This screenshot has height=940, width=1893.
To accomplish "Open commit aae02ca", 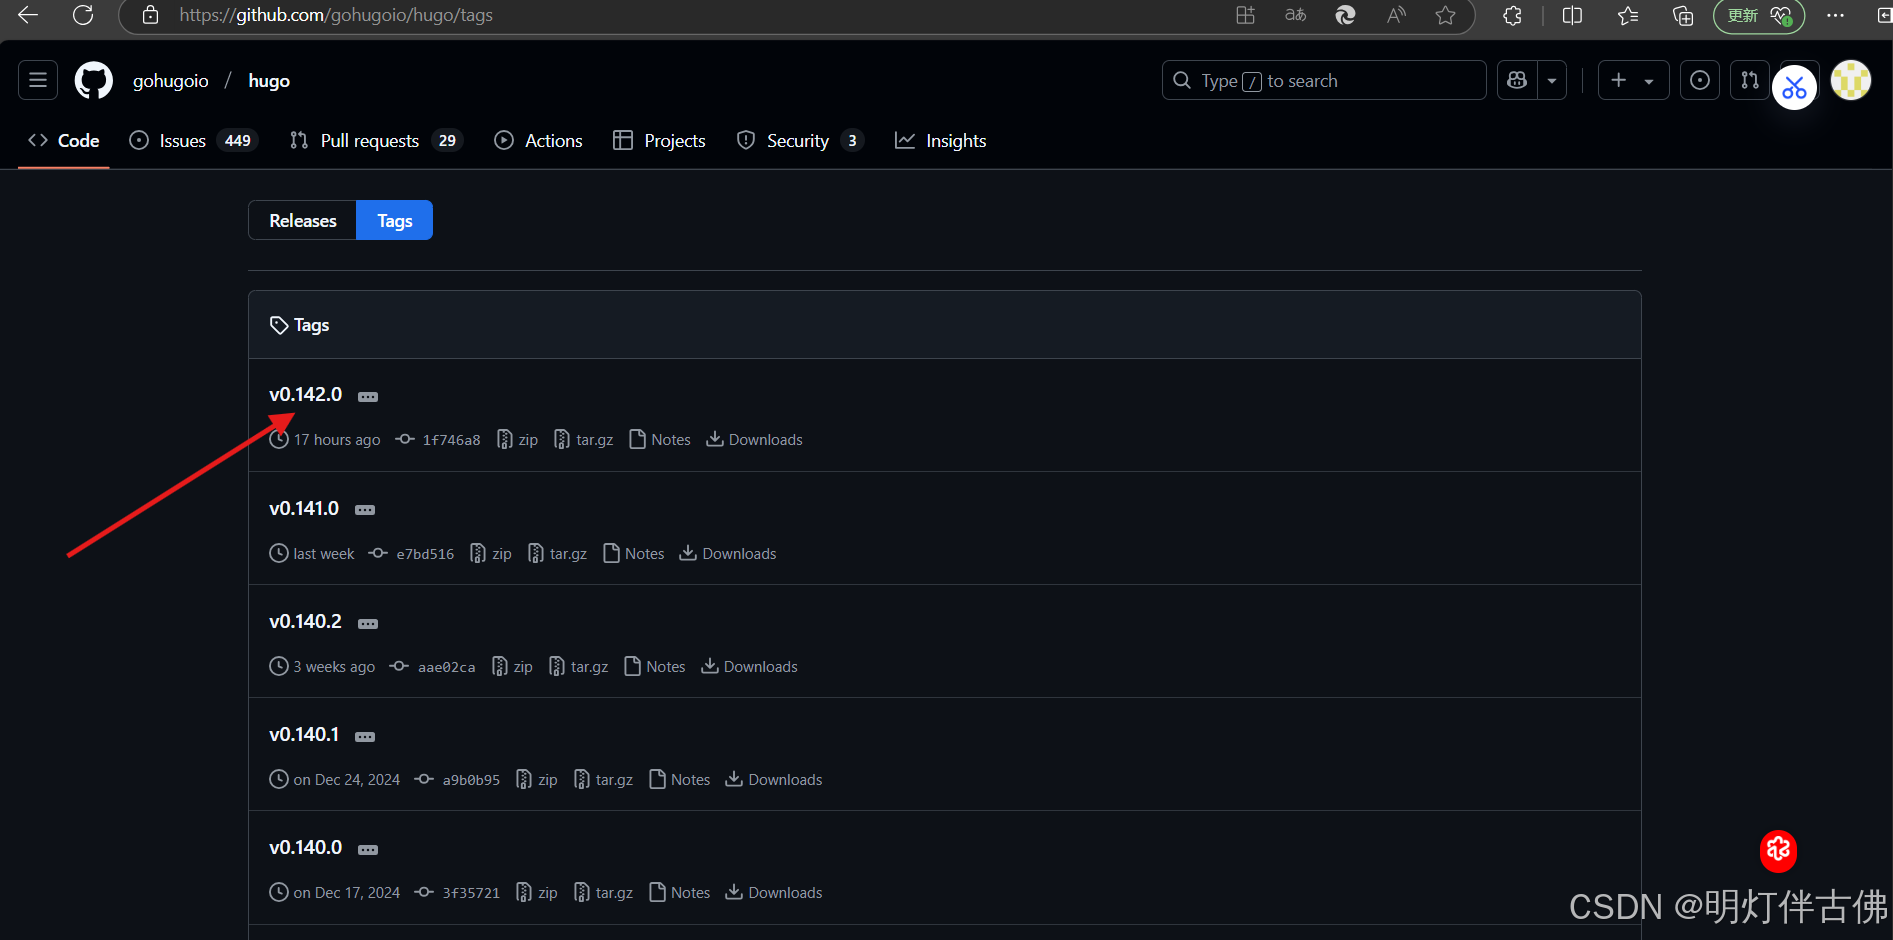I will tap(433, 666).
